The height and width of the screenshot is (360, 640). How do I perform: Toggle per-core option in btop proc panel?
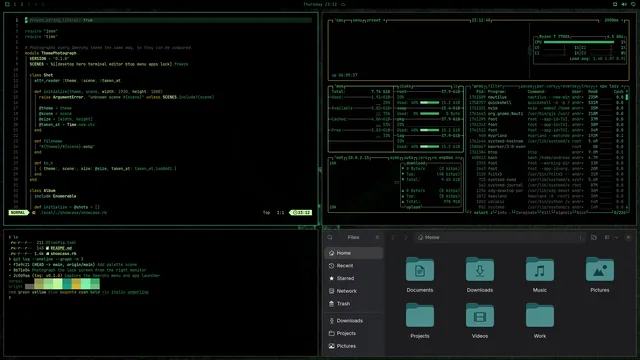point(545,87)
